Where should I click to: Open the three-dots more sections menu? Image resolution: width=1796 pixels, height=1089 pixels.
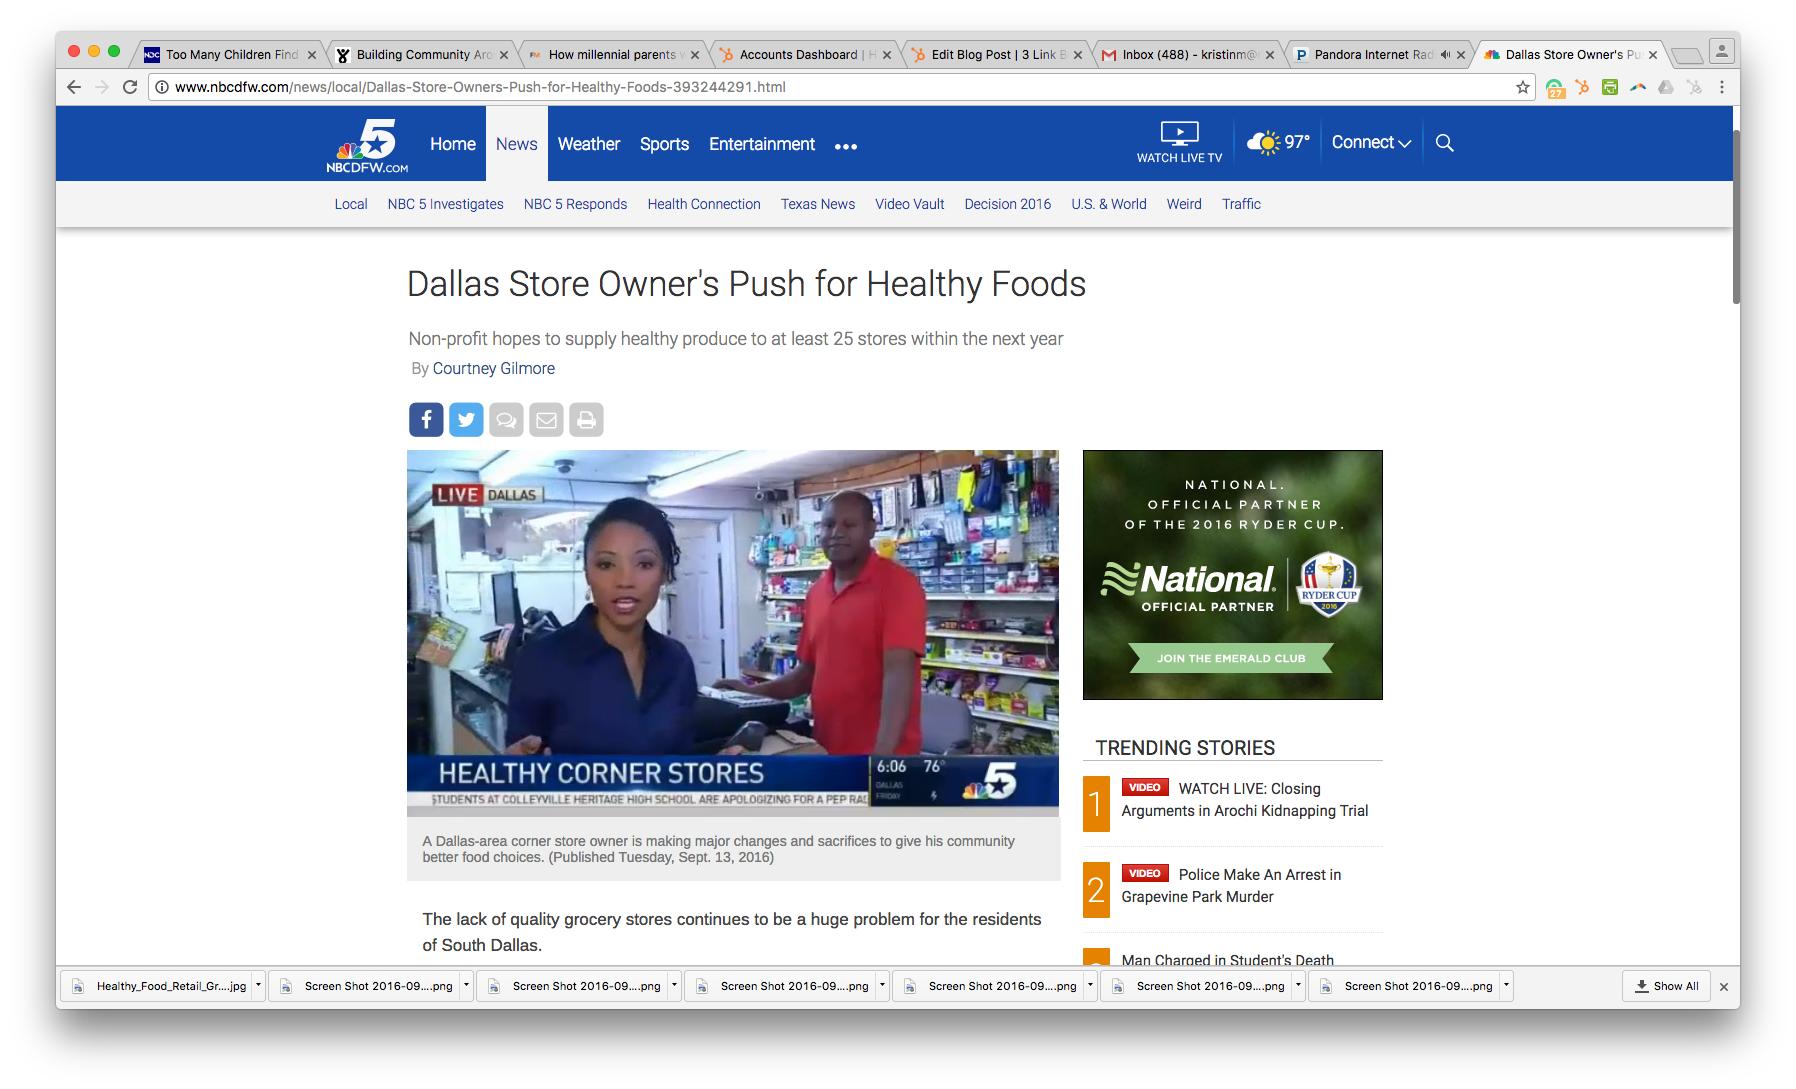click(x=846, y=146)
